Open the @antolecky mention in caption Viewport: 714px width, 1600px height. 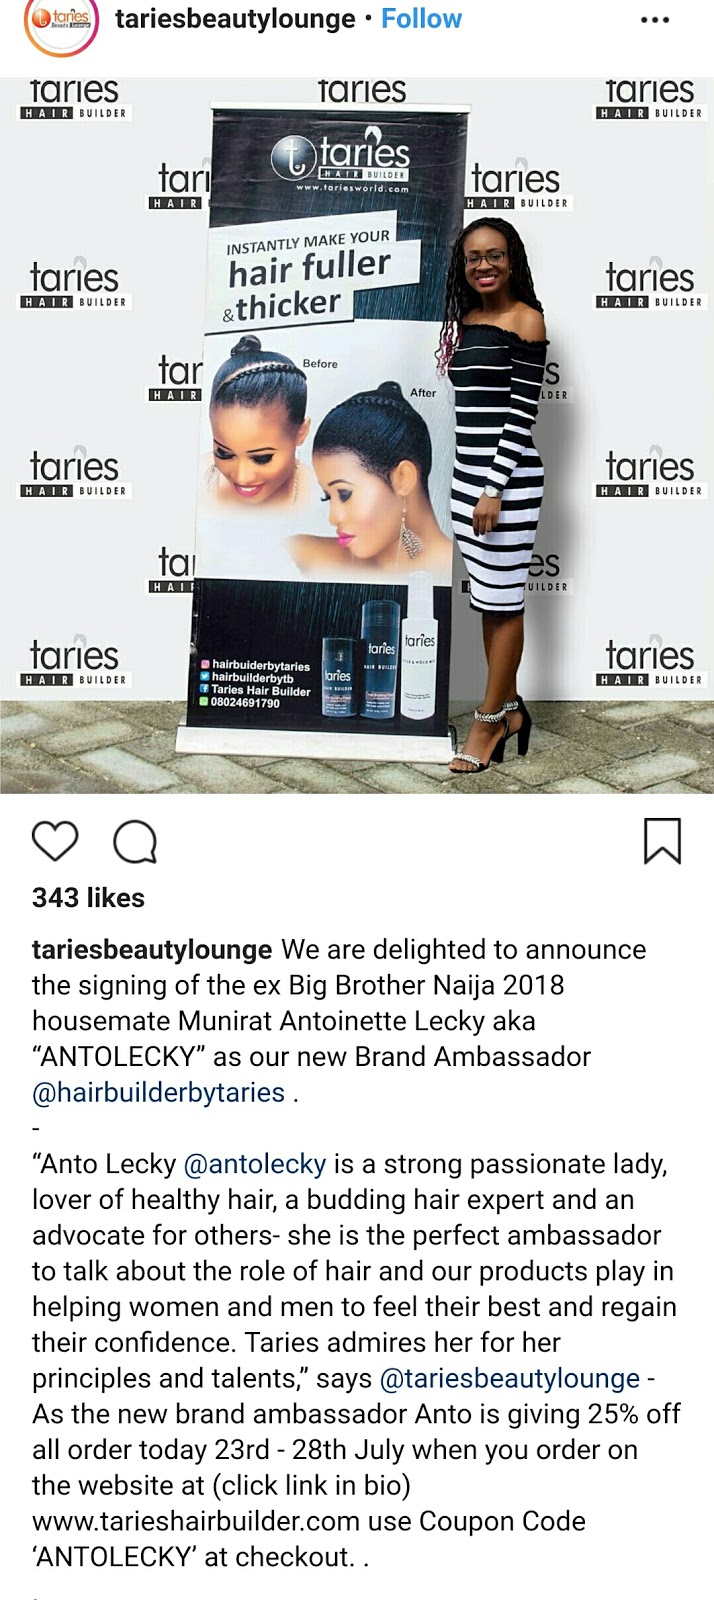click(x=255, y=1165)
